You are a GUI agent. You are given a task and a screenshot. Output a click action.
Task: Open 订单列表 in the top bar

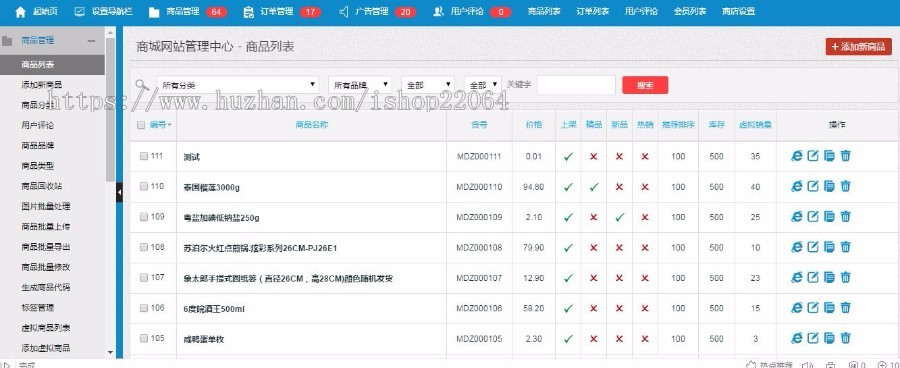coord(593,11)
